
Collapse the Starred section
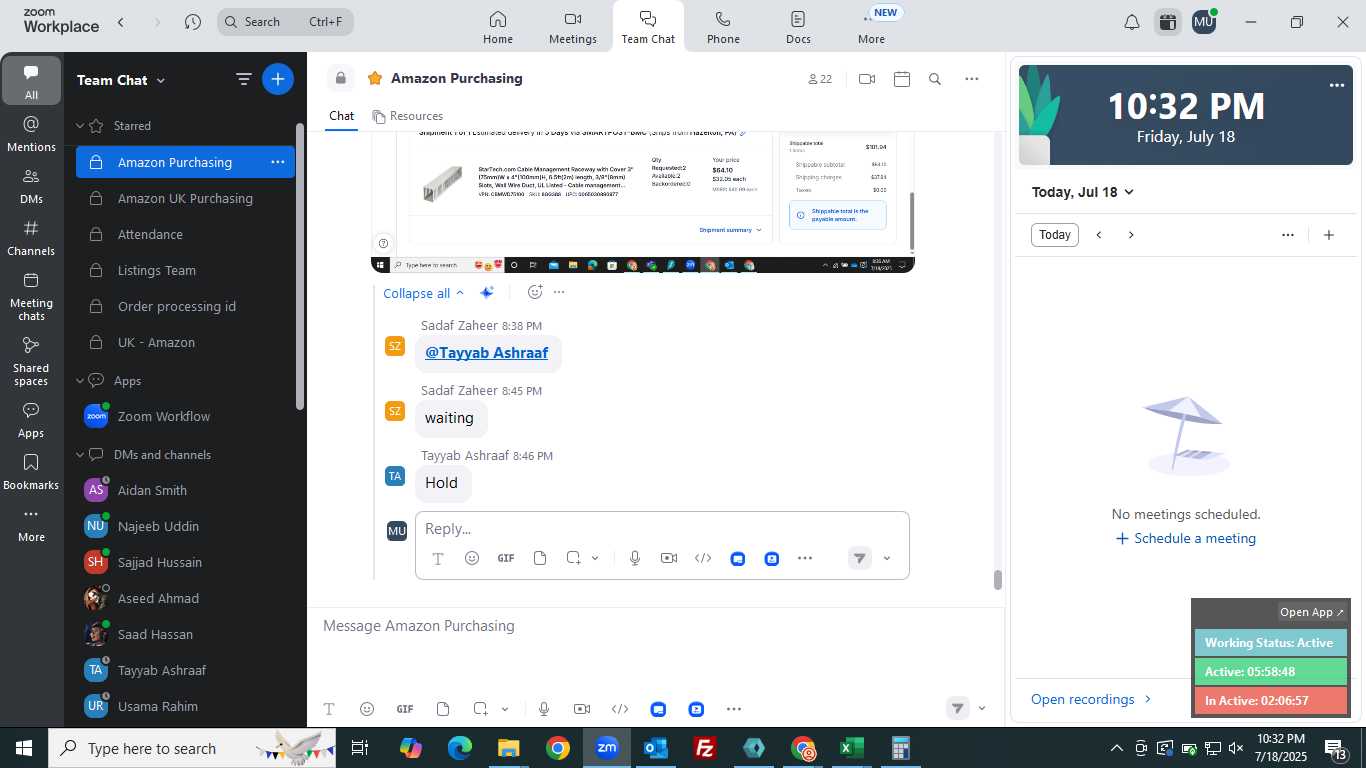tap(81, 126)
